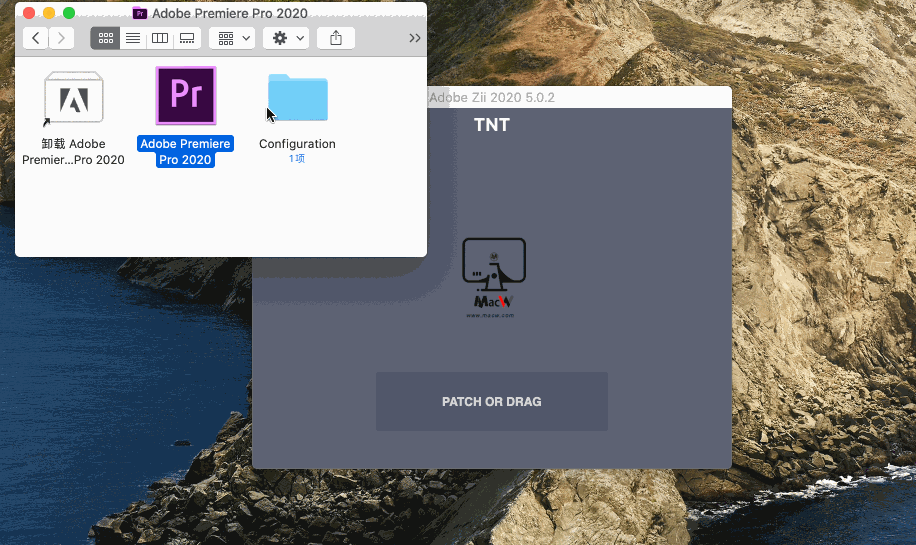Open the group-by arrangement dropdown
The height and width of the screenshot is (545, 916).
pos(233,38)
